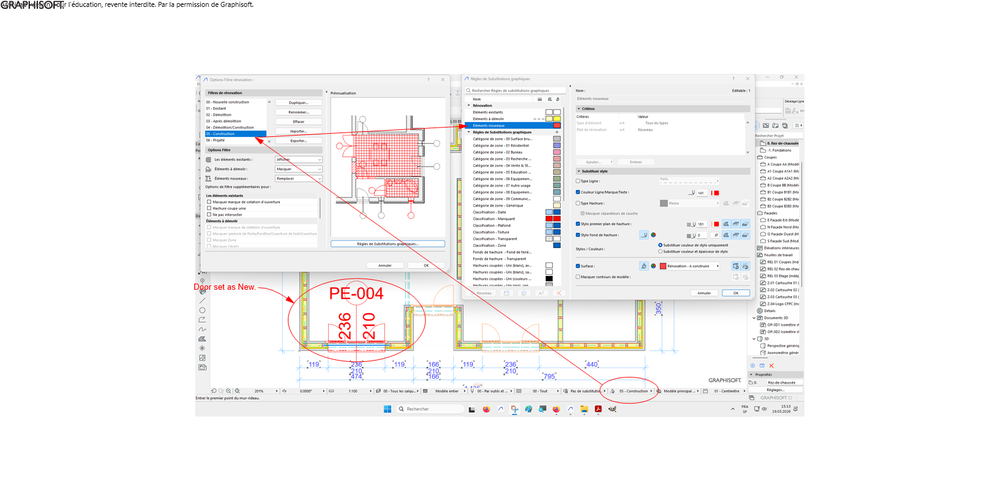This screenshot has height=490, width=999.
Task: Collapse Règles de Substitutions graphiques group
Action: (469, 132)
